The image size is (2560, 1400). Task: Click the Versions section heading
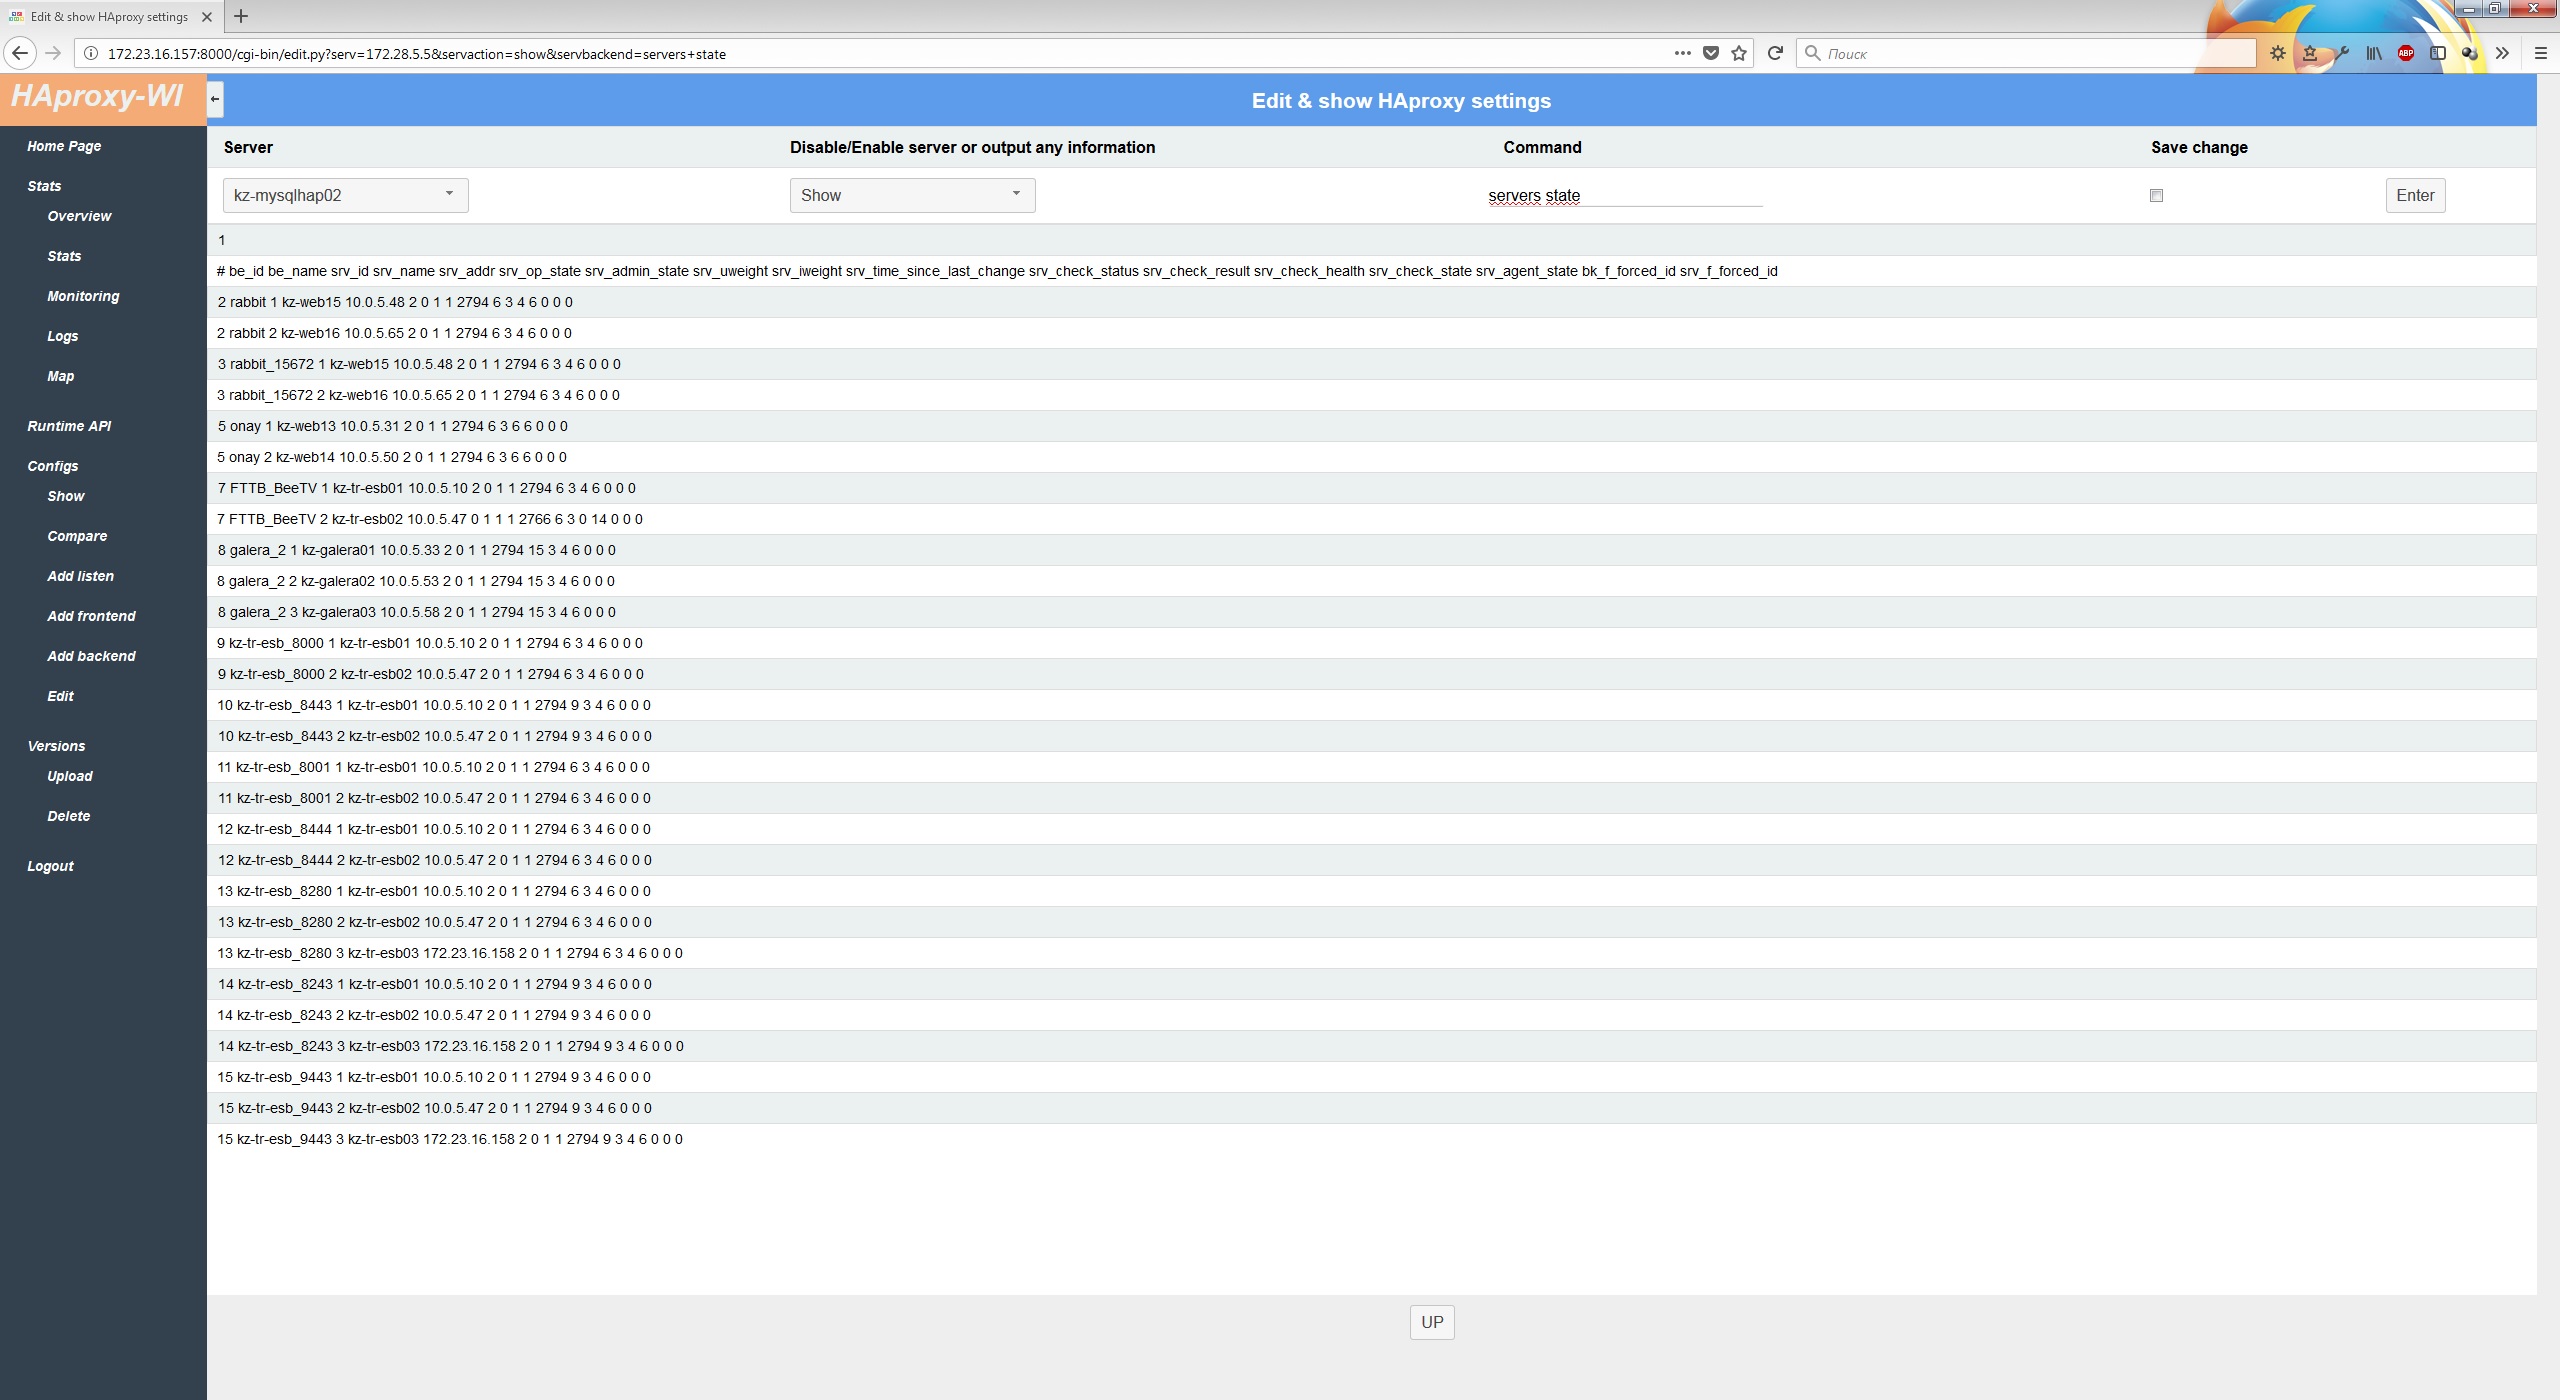pos(56,746)
